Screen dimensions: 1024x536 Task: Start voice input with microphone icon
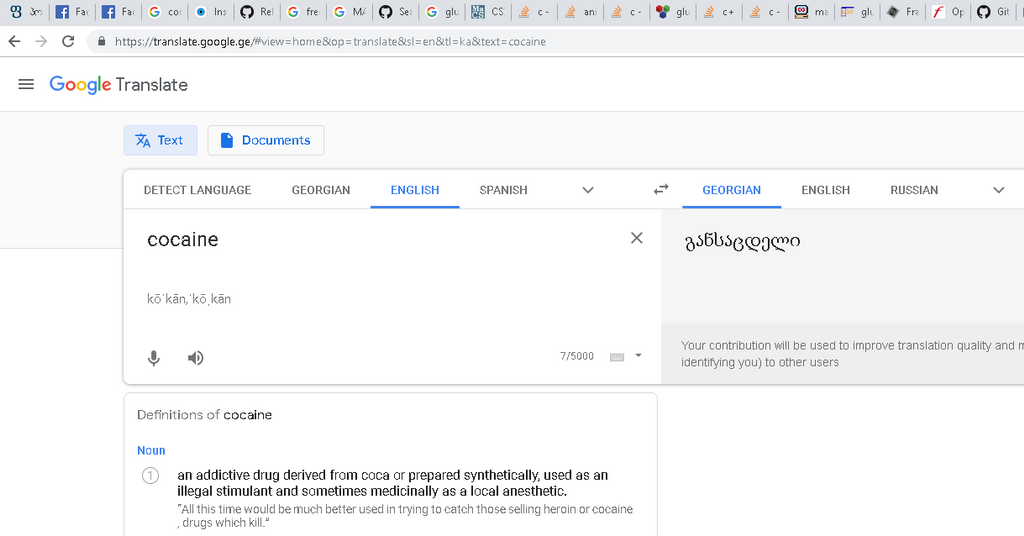click(x=153, y=358)
